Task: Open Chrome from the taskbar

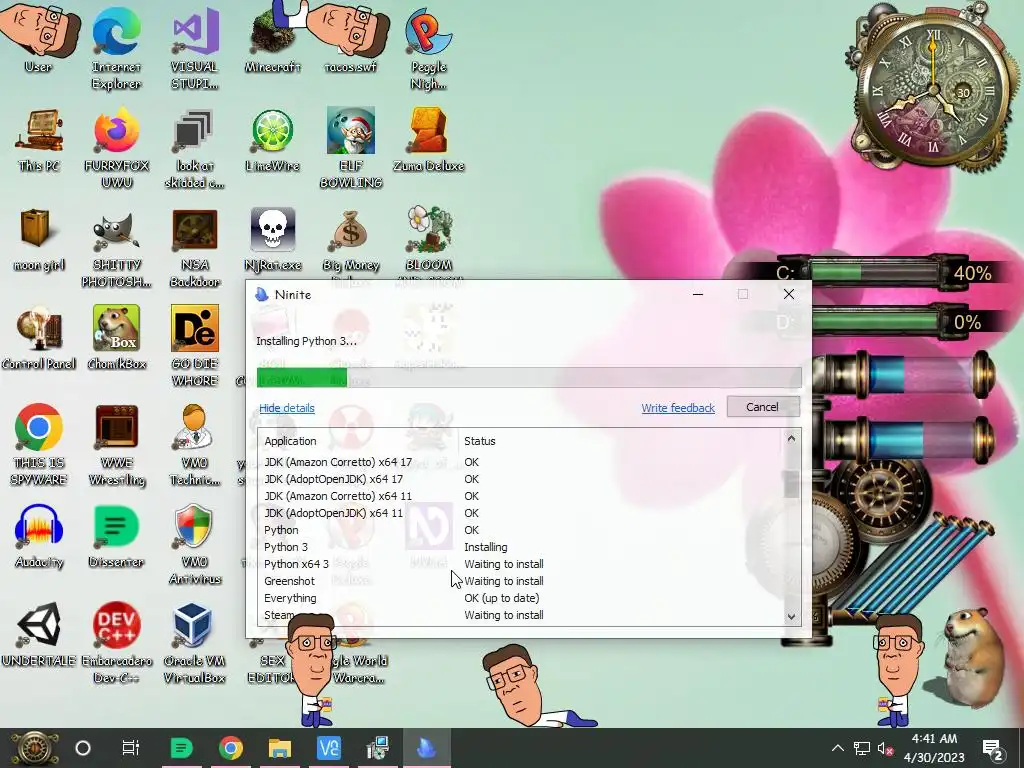Action: click(231, 748)
